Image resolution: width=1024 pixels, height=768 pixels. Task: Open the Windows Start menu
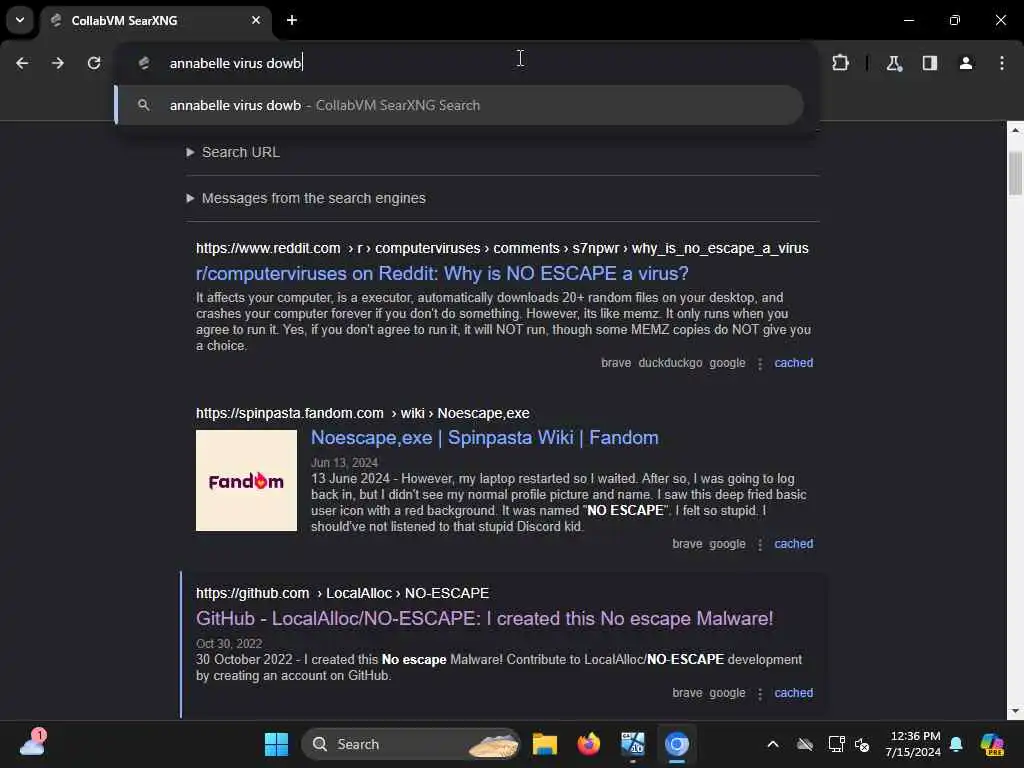tap(276, 744)
